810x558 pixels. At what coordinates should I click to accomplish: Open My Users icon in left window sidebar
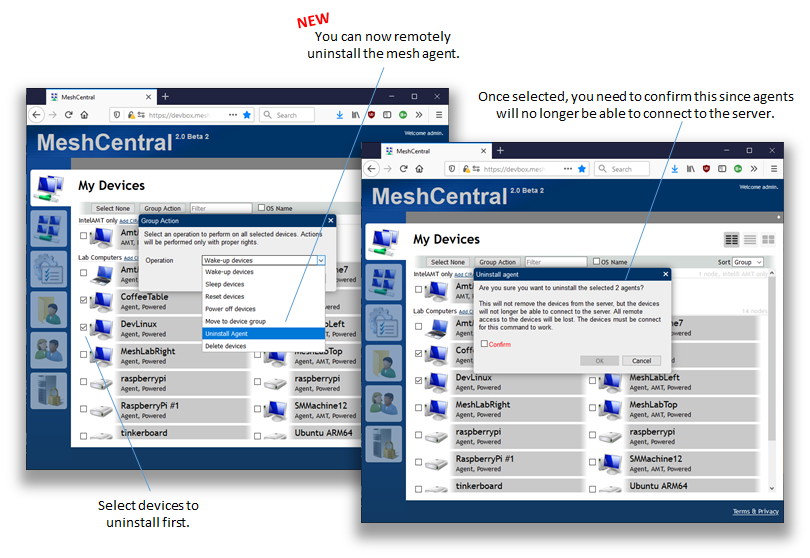(49, 350)
